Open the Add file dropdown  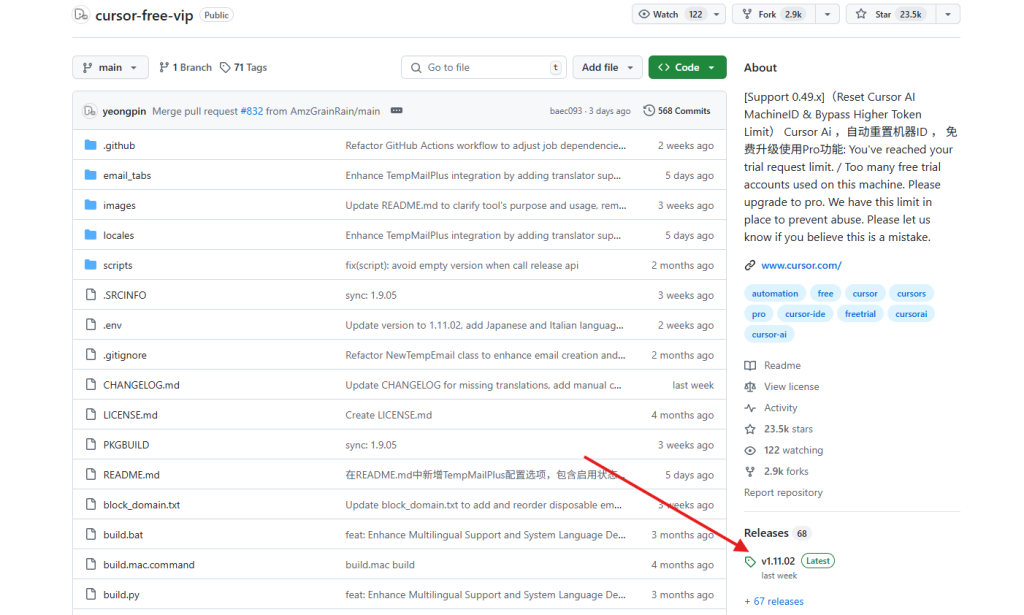tap(607, 67)
